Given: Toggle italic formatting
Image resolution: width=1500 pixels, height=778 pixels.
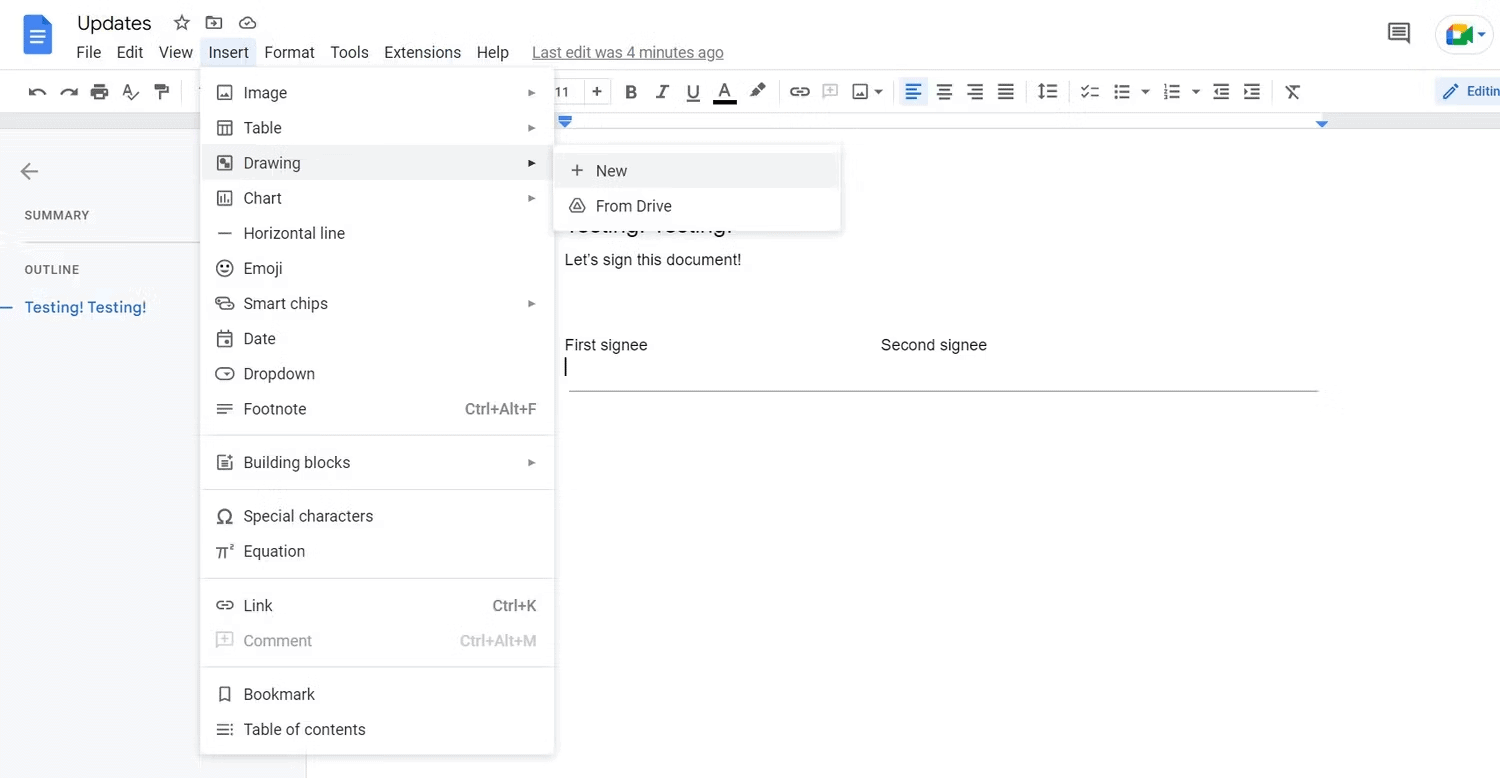Looking at the screenshot, I should coord(662,91).
